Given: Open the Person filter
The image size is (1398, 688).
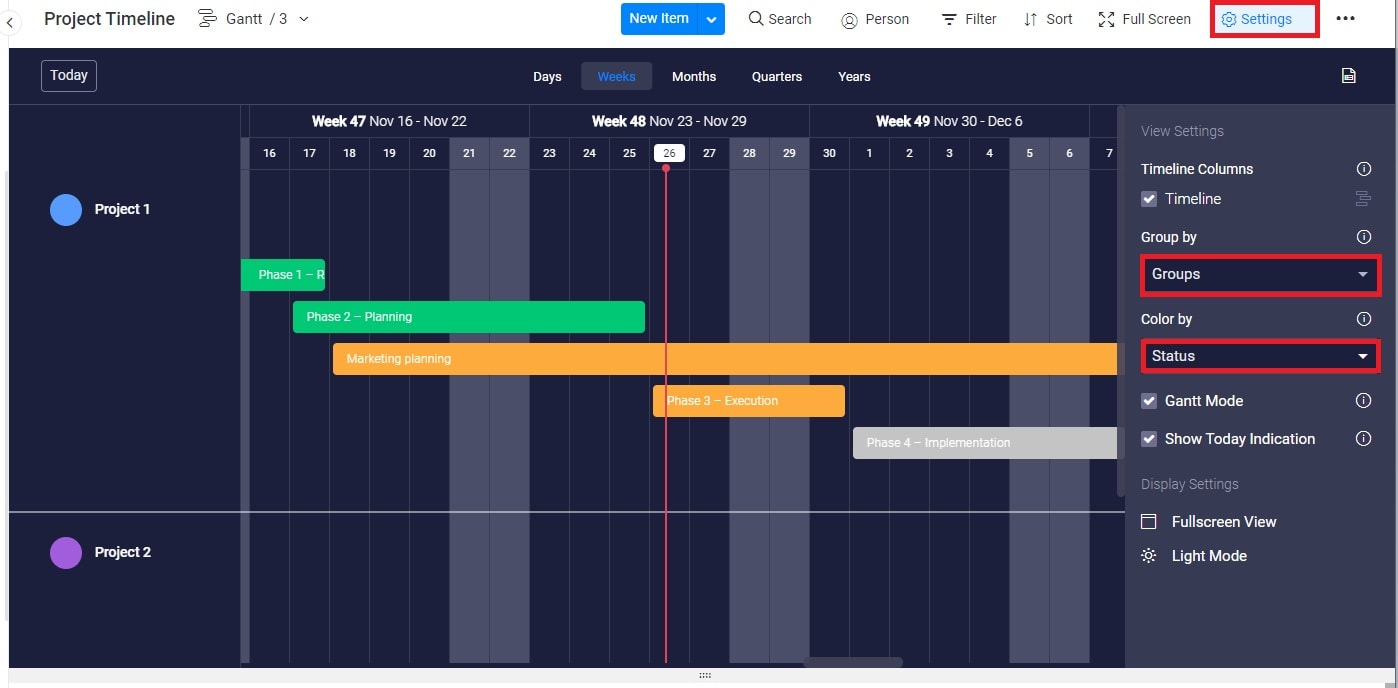Looking at the screenshot, I should pos(875,19).
